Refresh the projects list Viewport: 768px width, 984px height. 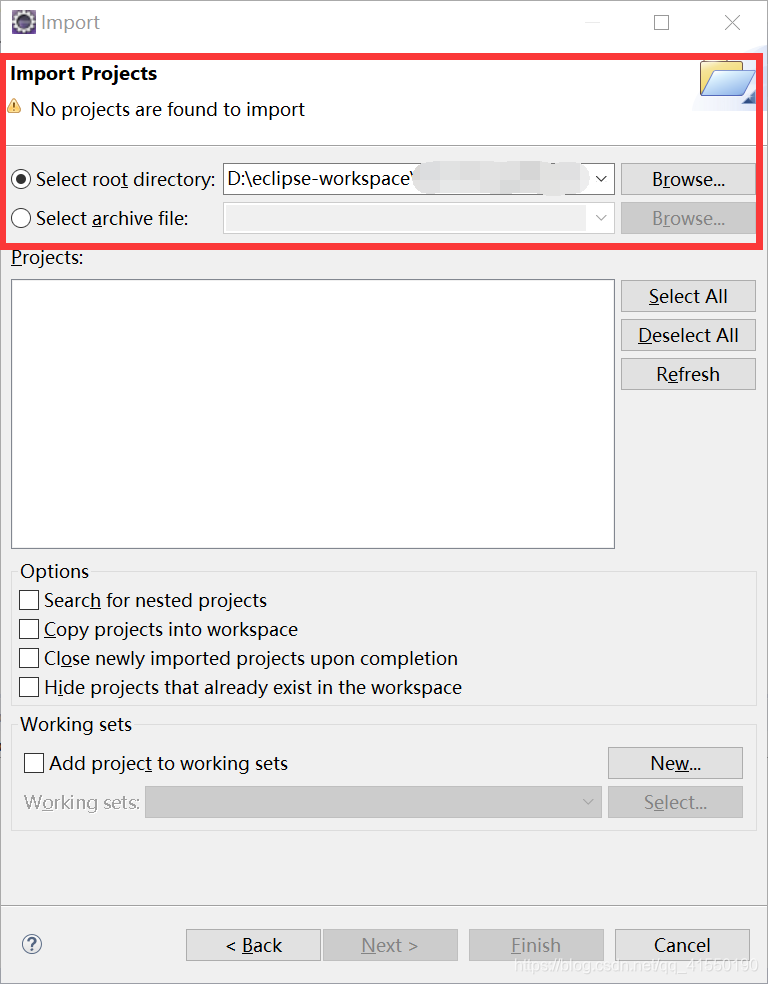click(688, 374)
